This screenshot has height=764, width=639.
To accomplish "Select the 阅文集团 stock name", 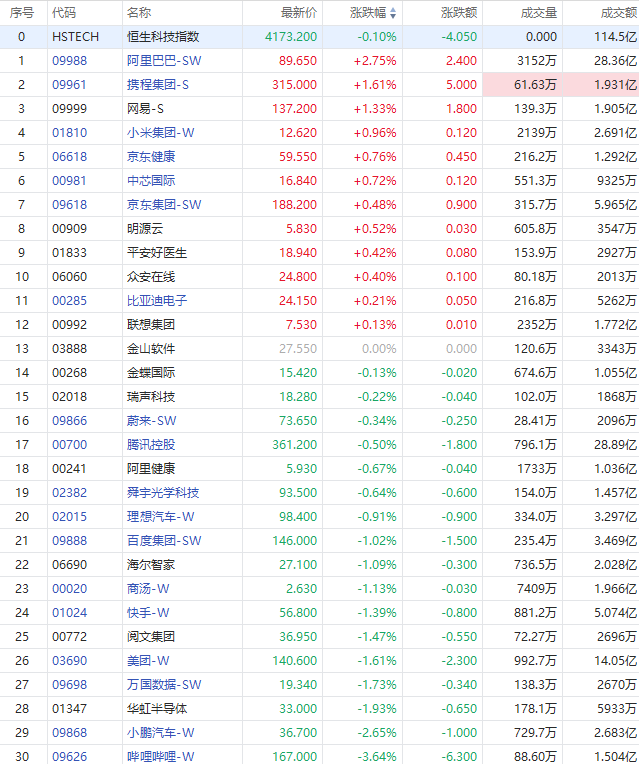I will click(151, 636).
